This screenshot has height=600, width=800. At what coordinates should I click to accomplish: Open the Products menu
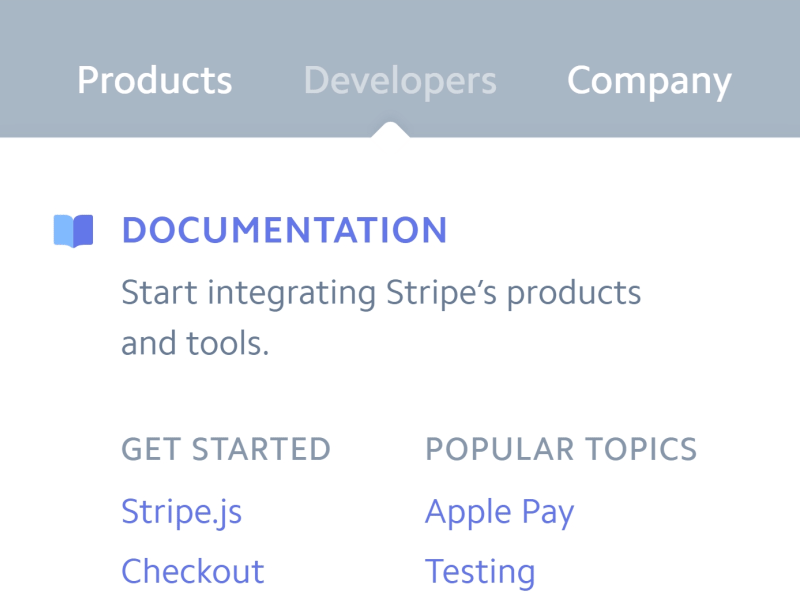(x=154, y=81)
